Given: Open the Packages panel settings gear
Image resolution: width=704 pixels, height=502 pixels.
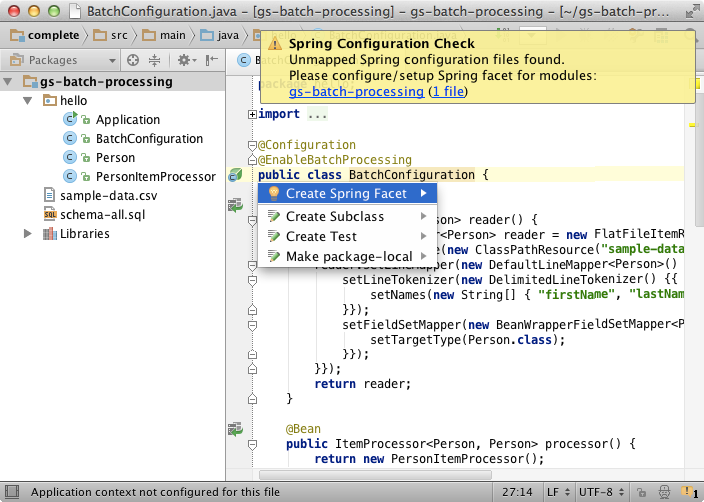Looking at the screenshot, I should point(185,60).
